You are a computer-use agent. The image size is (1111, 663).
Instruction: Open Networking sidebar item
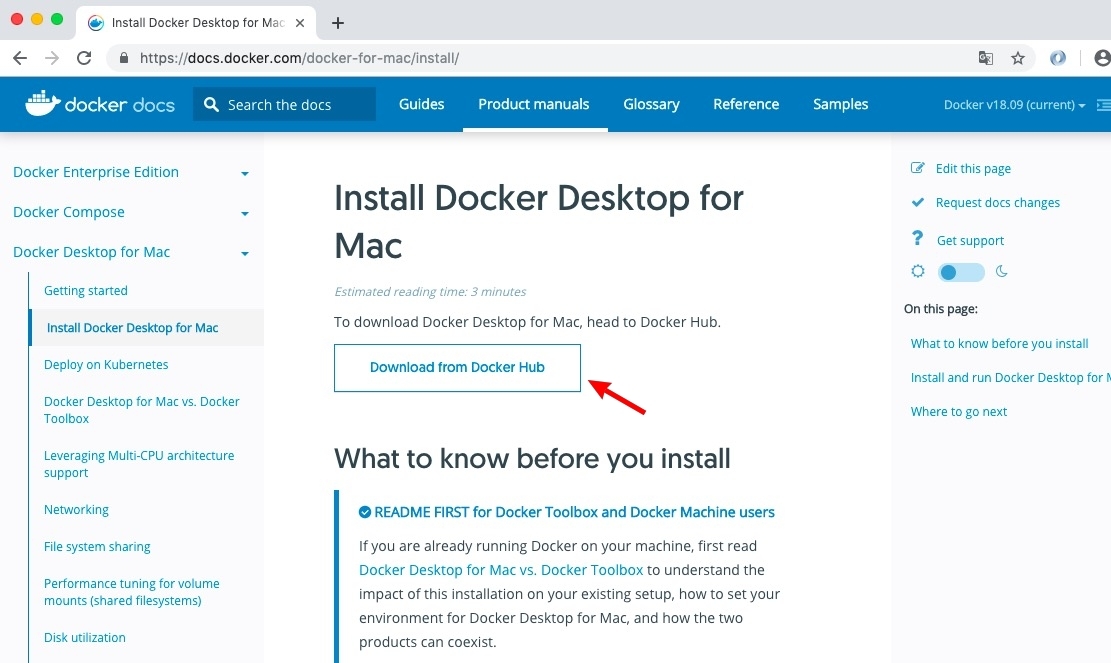pyautogui.click(x=77, y=510)
